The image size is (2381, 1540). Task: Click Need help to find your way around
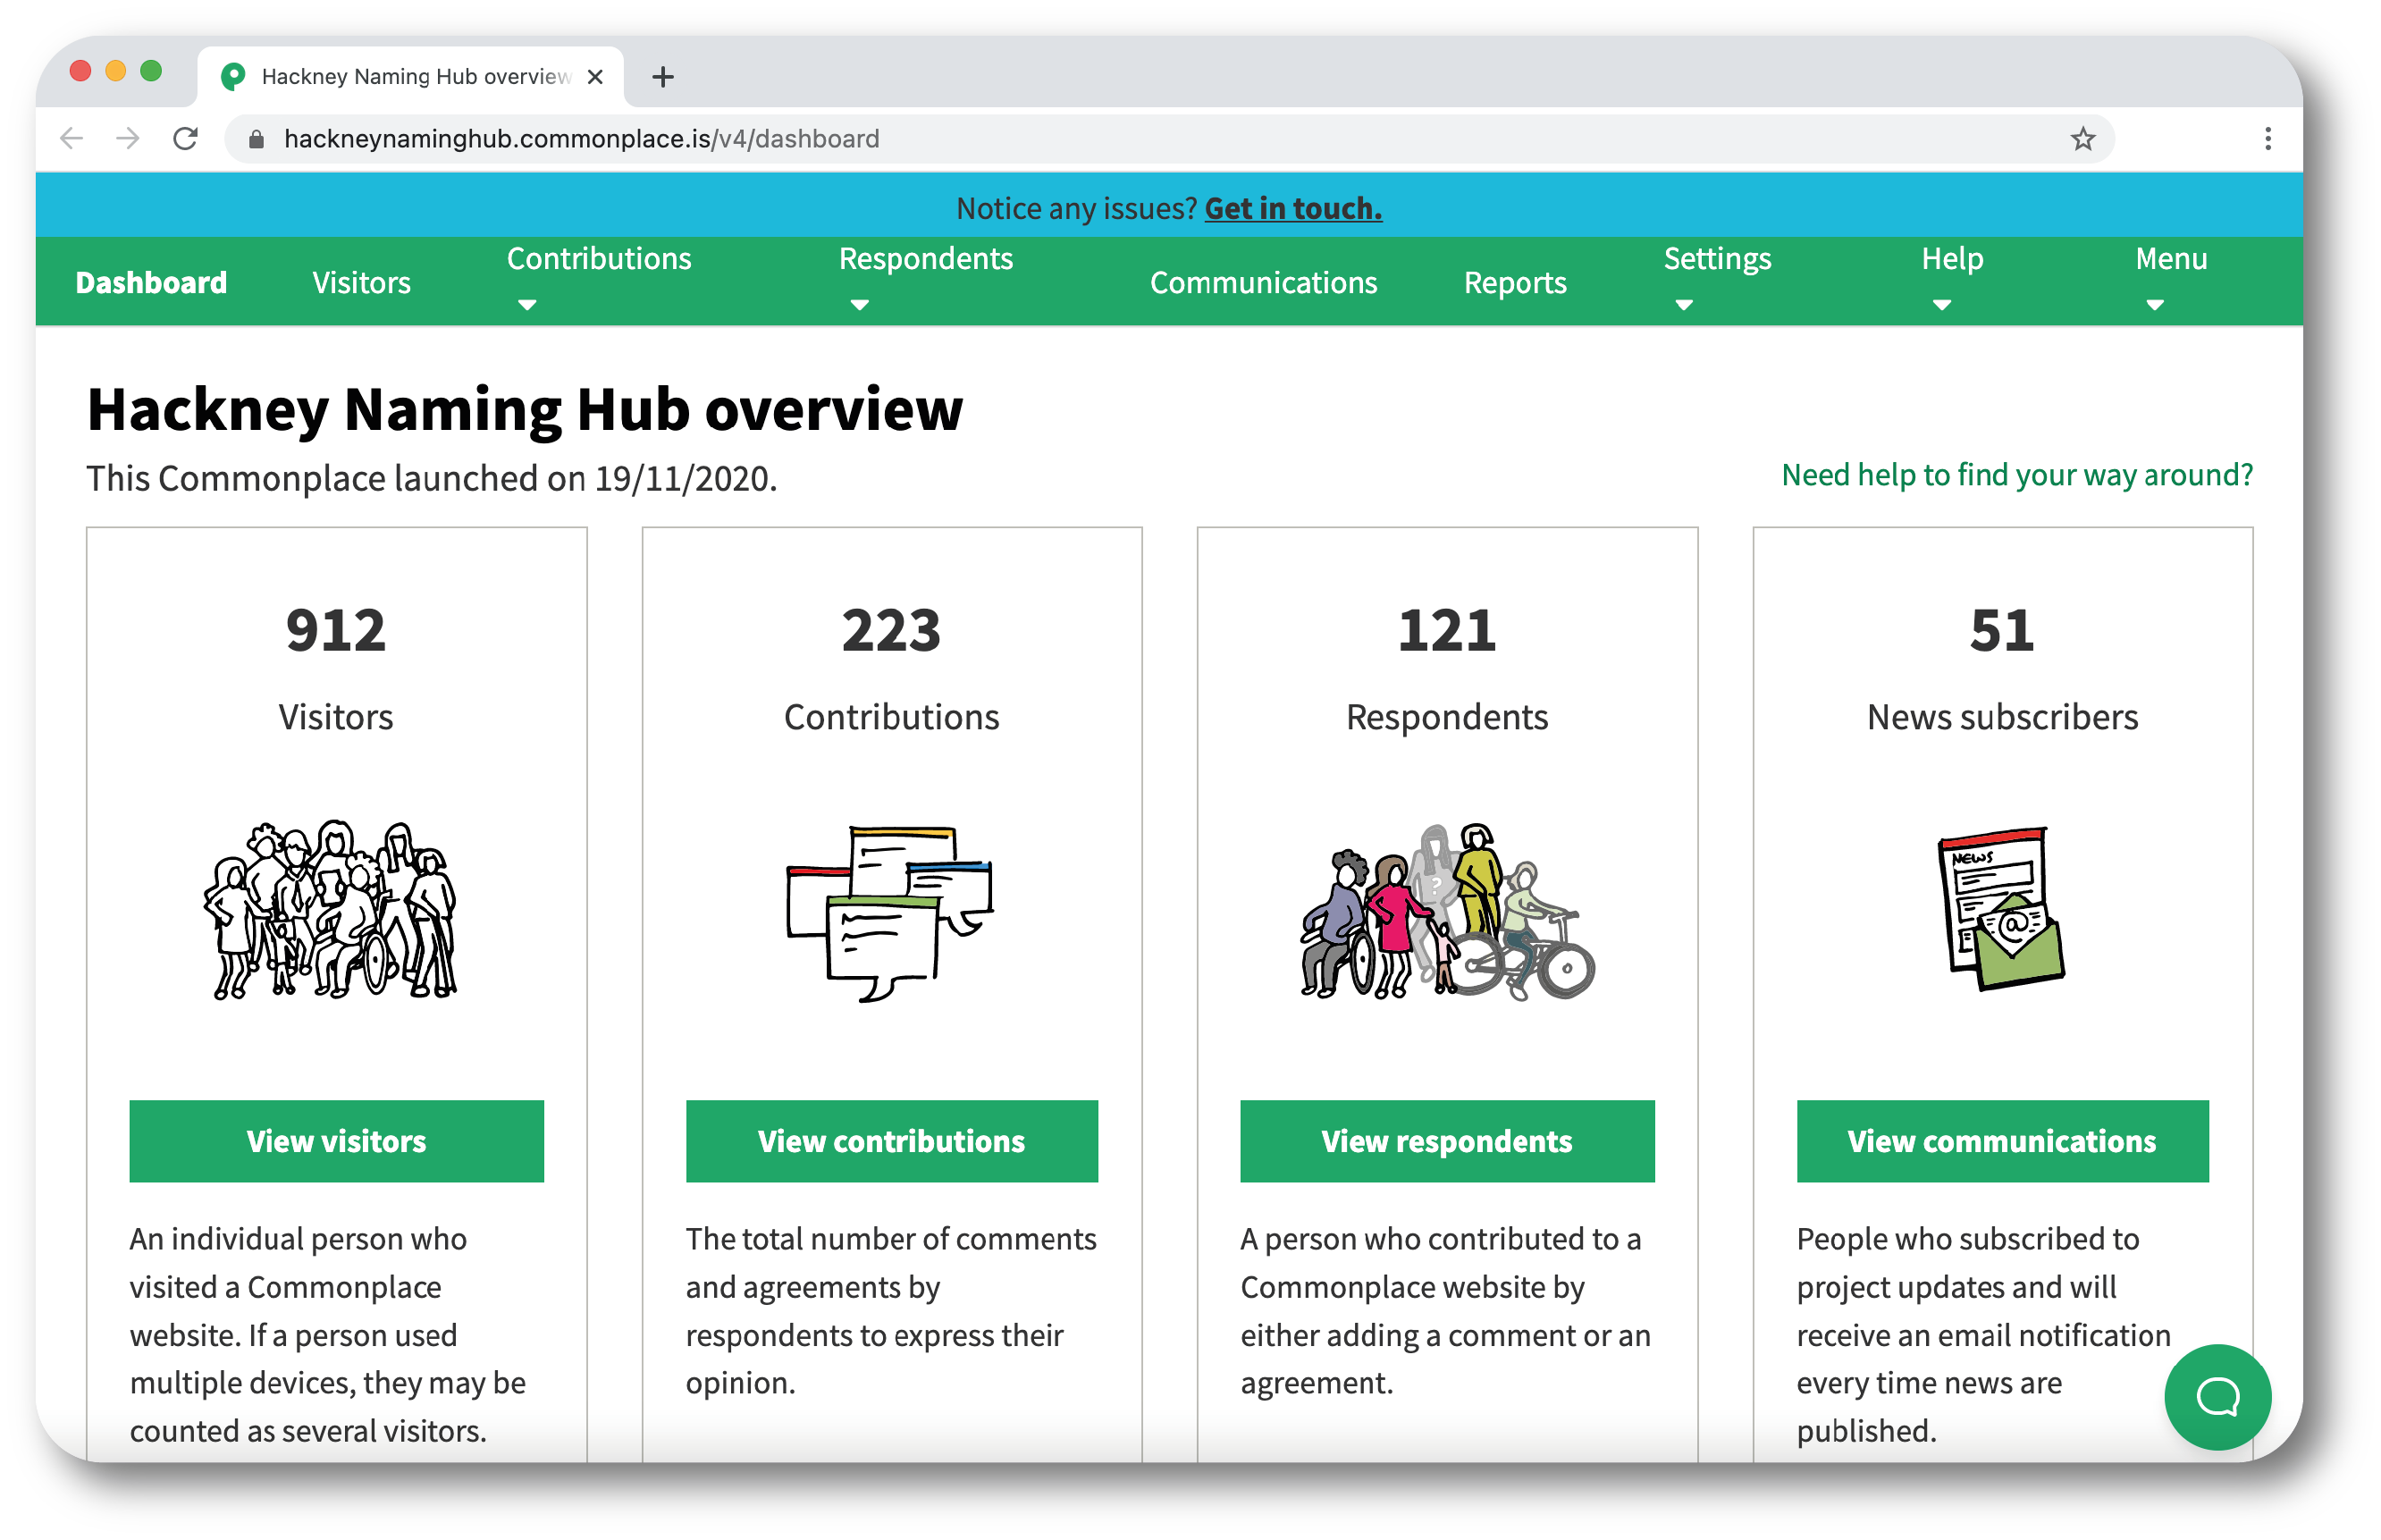click(x=2016, y=475)
